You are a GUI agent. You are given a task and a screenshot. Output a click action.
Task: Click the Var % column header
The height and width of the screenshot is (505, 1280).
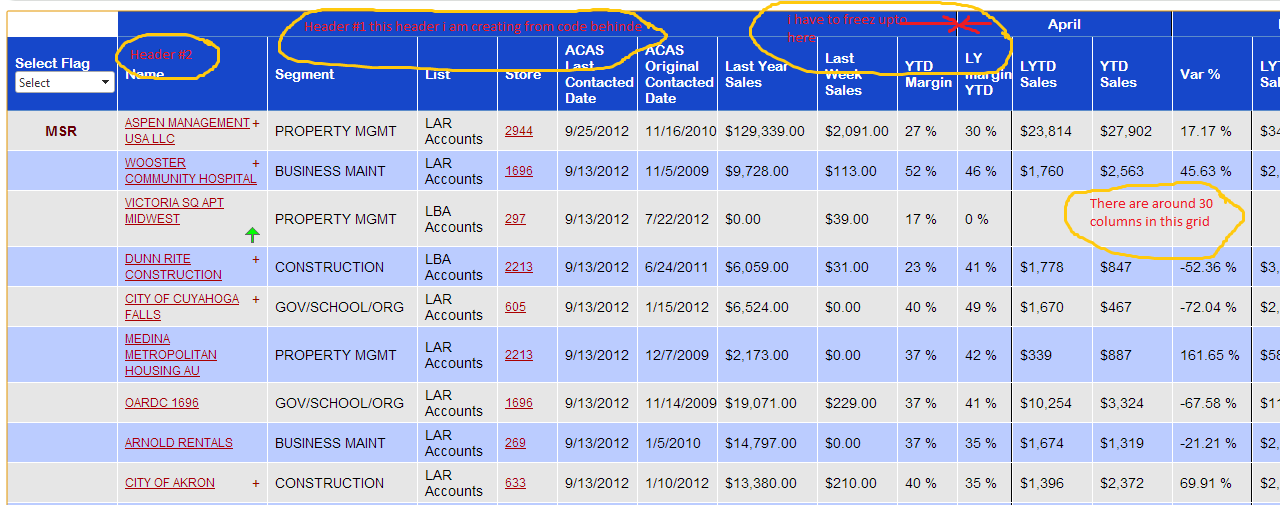[x=1200, y=74]
